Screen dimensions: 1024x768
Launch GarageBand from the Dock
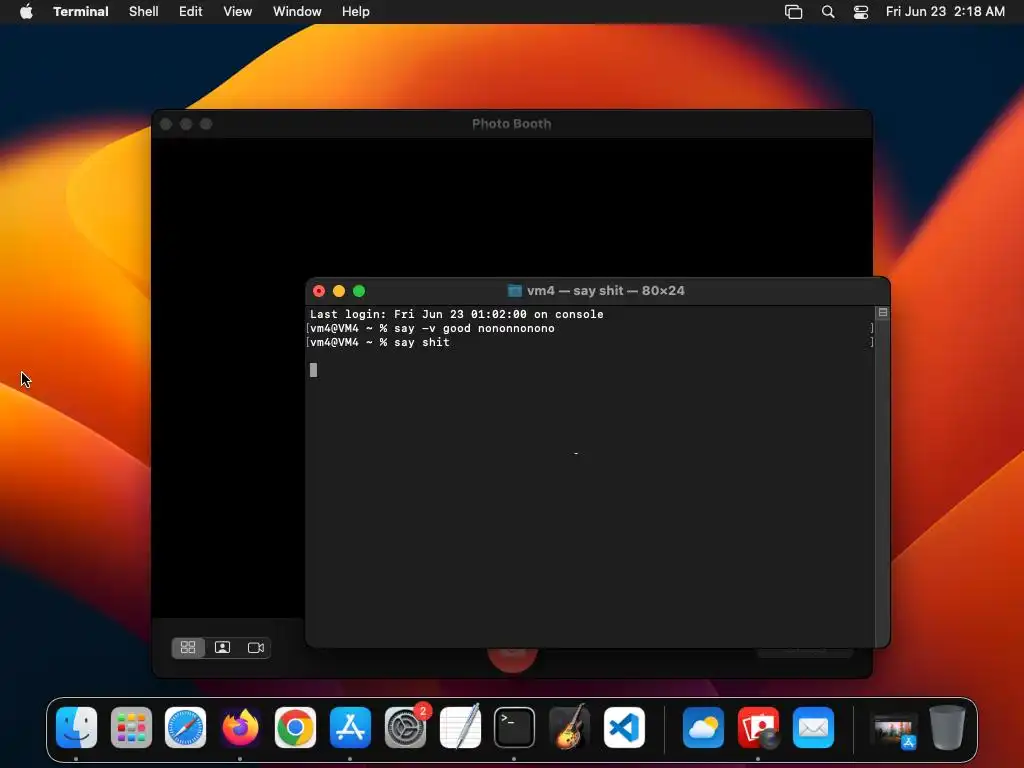click(x=569, y=728)
